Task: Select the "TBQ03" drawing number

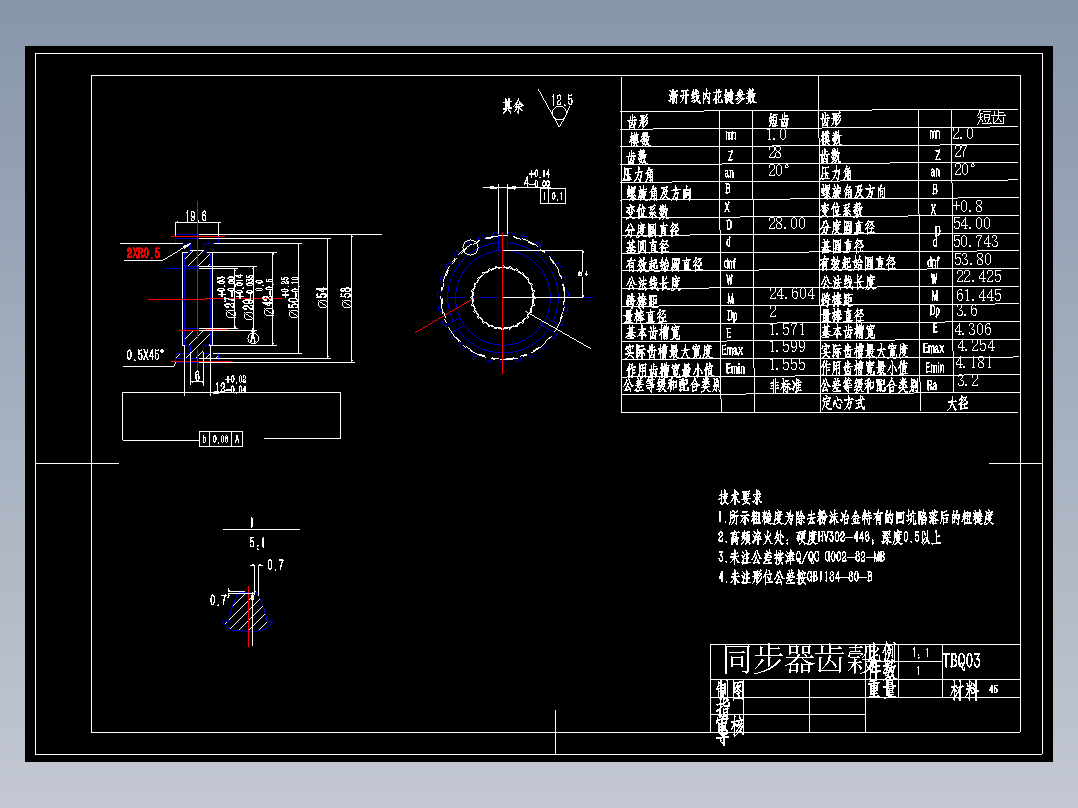Action: tap(961, 662)
